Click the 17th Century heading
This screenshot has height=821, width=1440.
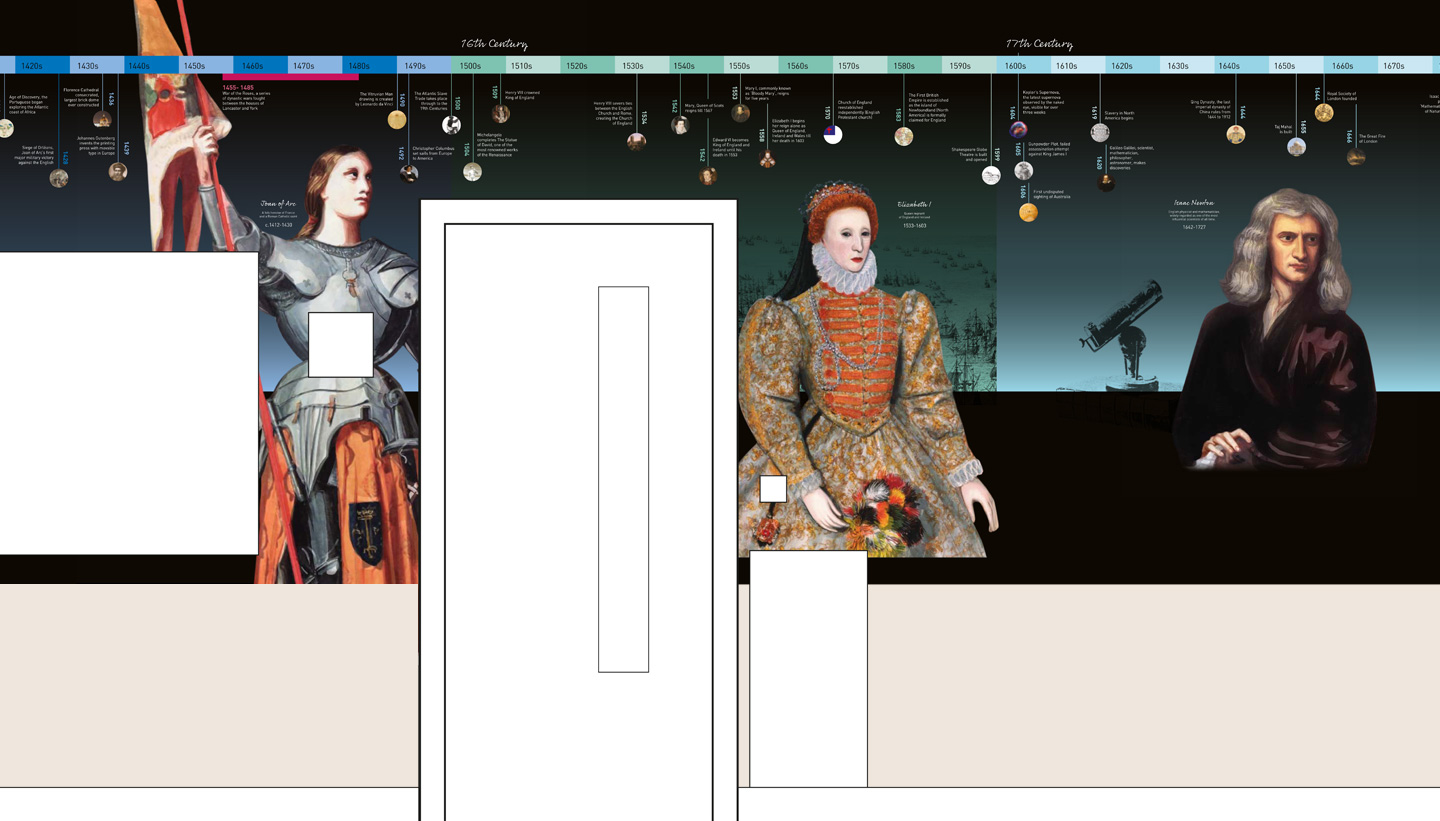tap(1039, 44)
